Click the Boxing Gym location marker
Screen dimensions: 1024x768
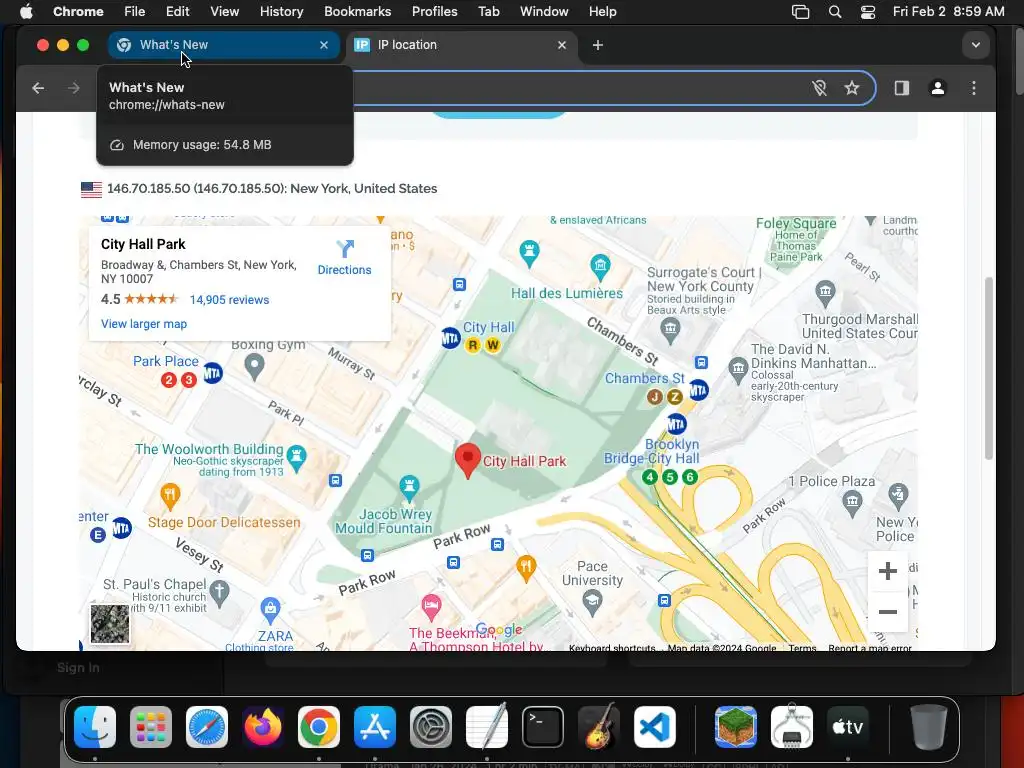click(x=254, y=366)
